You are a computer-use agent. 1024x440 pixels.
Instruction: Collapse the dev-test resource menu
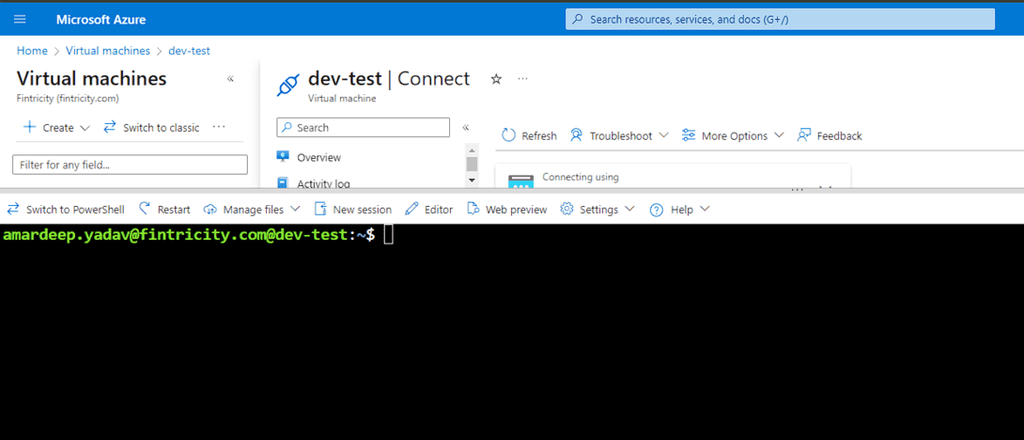point(466,128)
